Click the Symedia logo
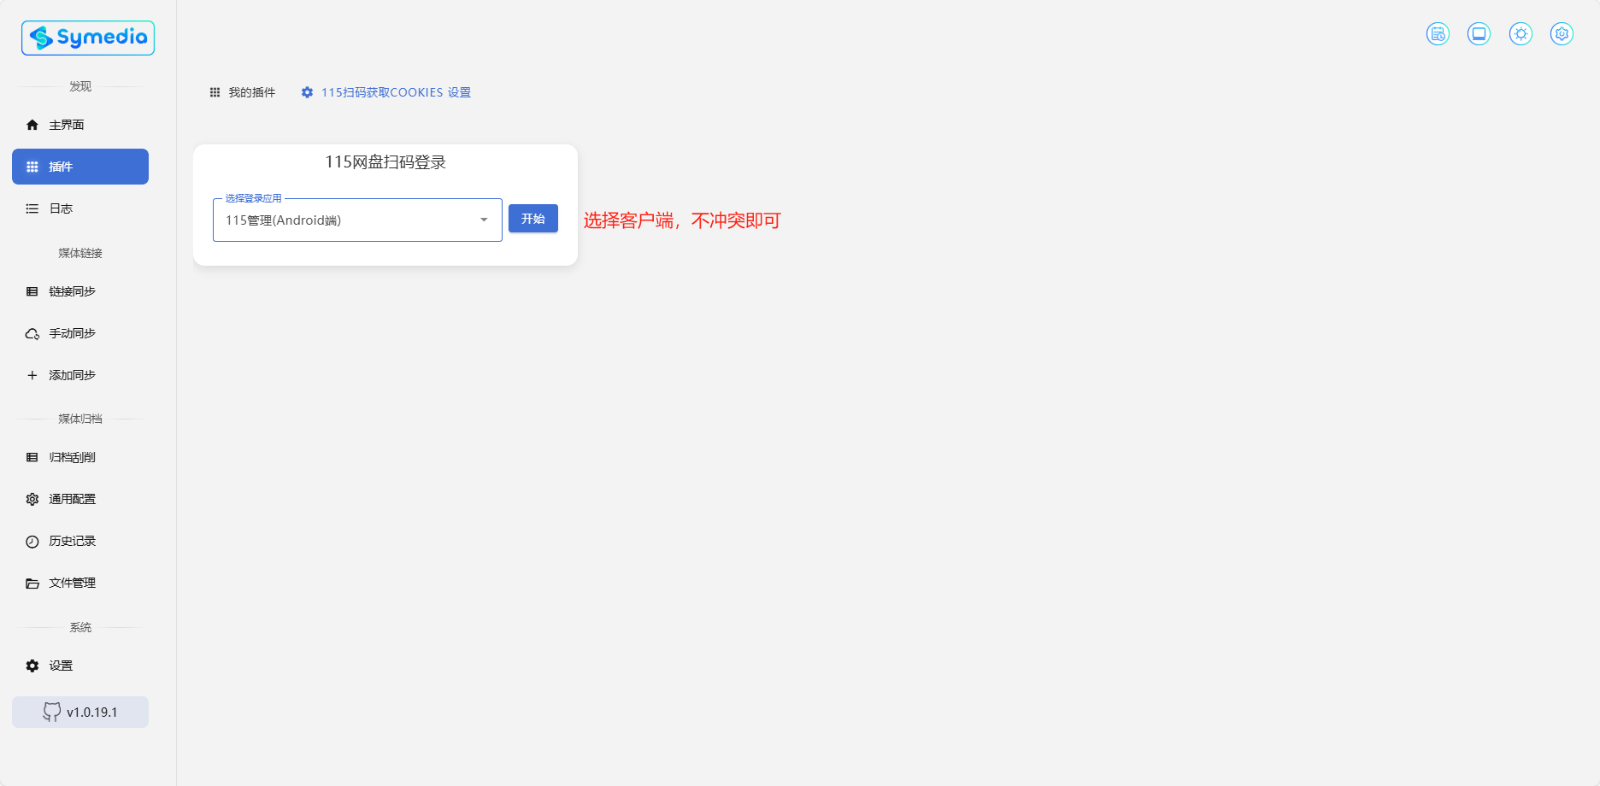Image resolution: width=1600 pixels, height=786 pixels. coord(88,38)
